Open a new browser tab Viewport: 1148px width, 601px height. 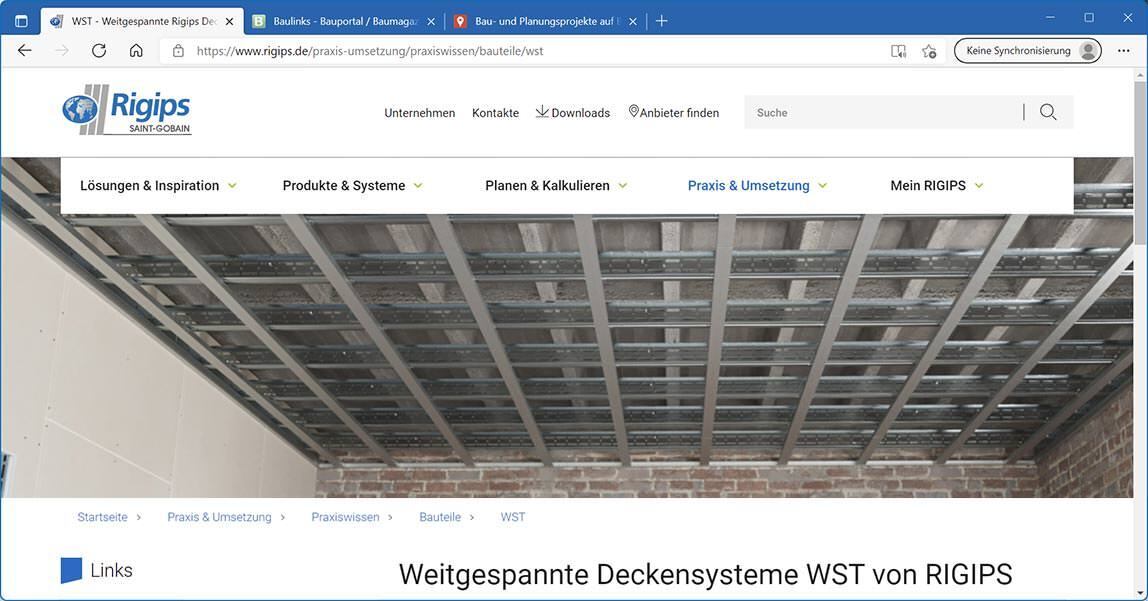pos(661,21)
